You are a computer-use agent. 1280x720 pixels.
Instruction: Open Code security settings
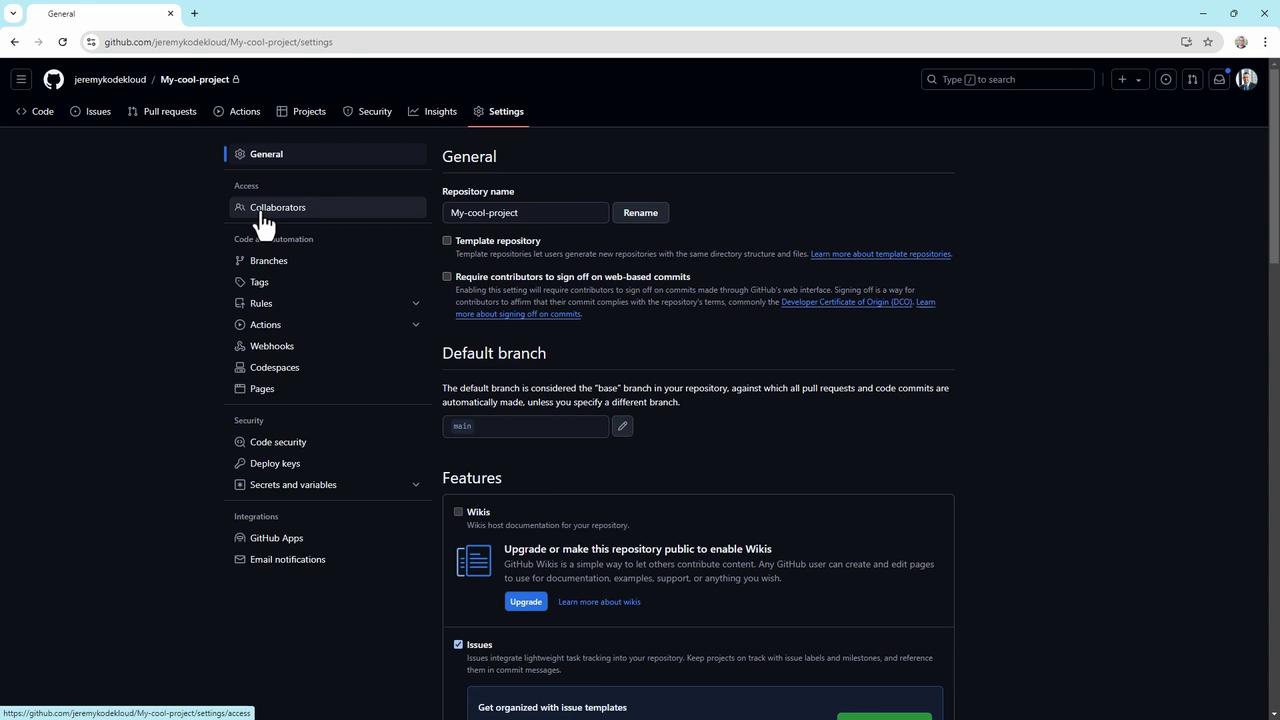pyautogui.click(x=329, y=442)
